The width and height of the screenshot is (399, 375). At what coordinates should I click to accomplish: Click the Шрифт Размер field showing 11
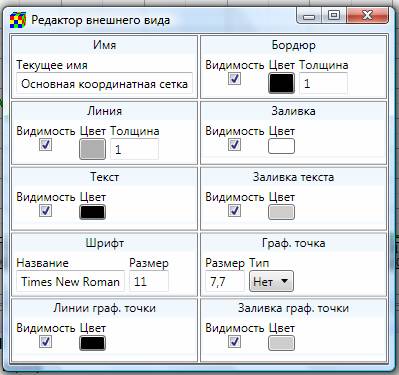[149, 281]
